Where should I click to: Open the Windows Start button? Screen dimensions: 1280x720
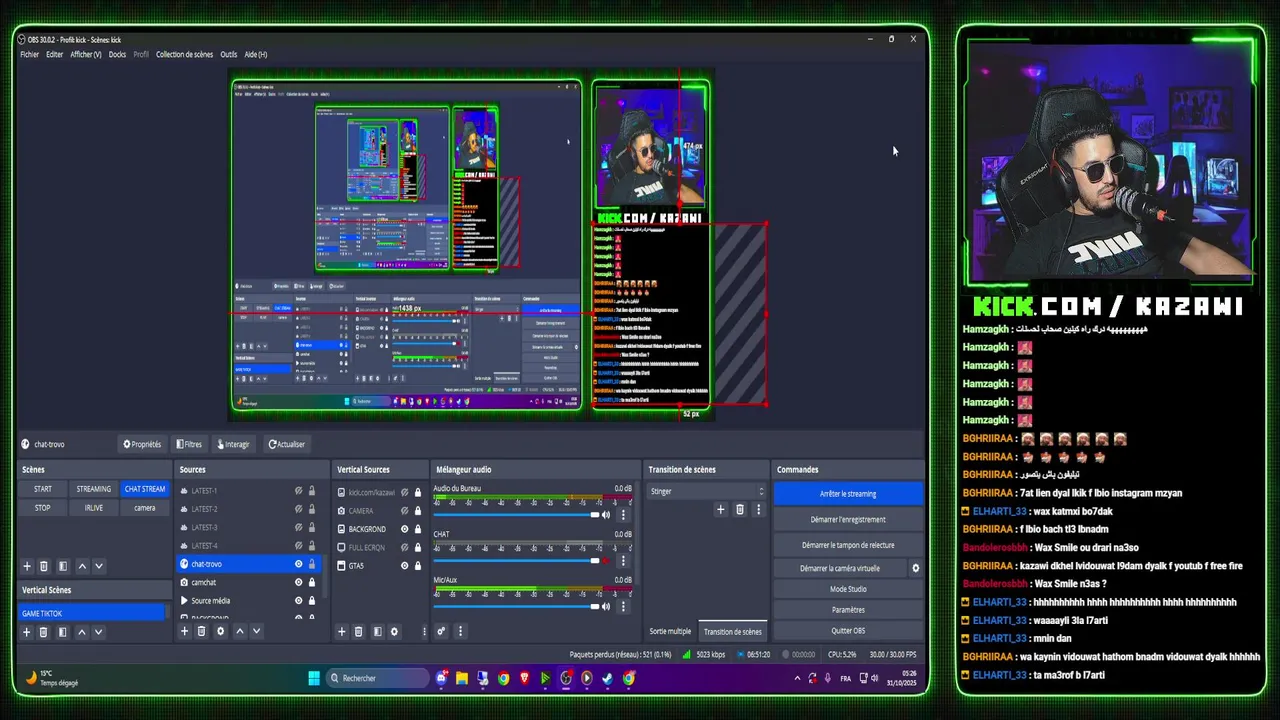314,678
